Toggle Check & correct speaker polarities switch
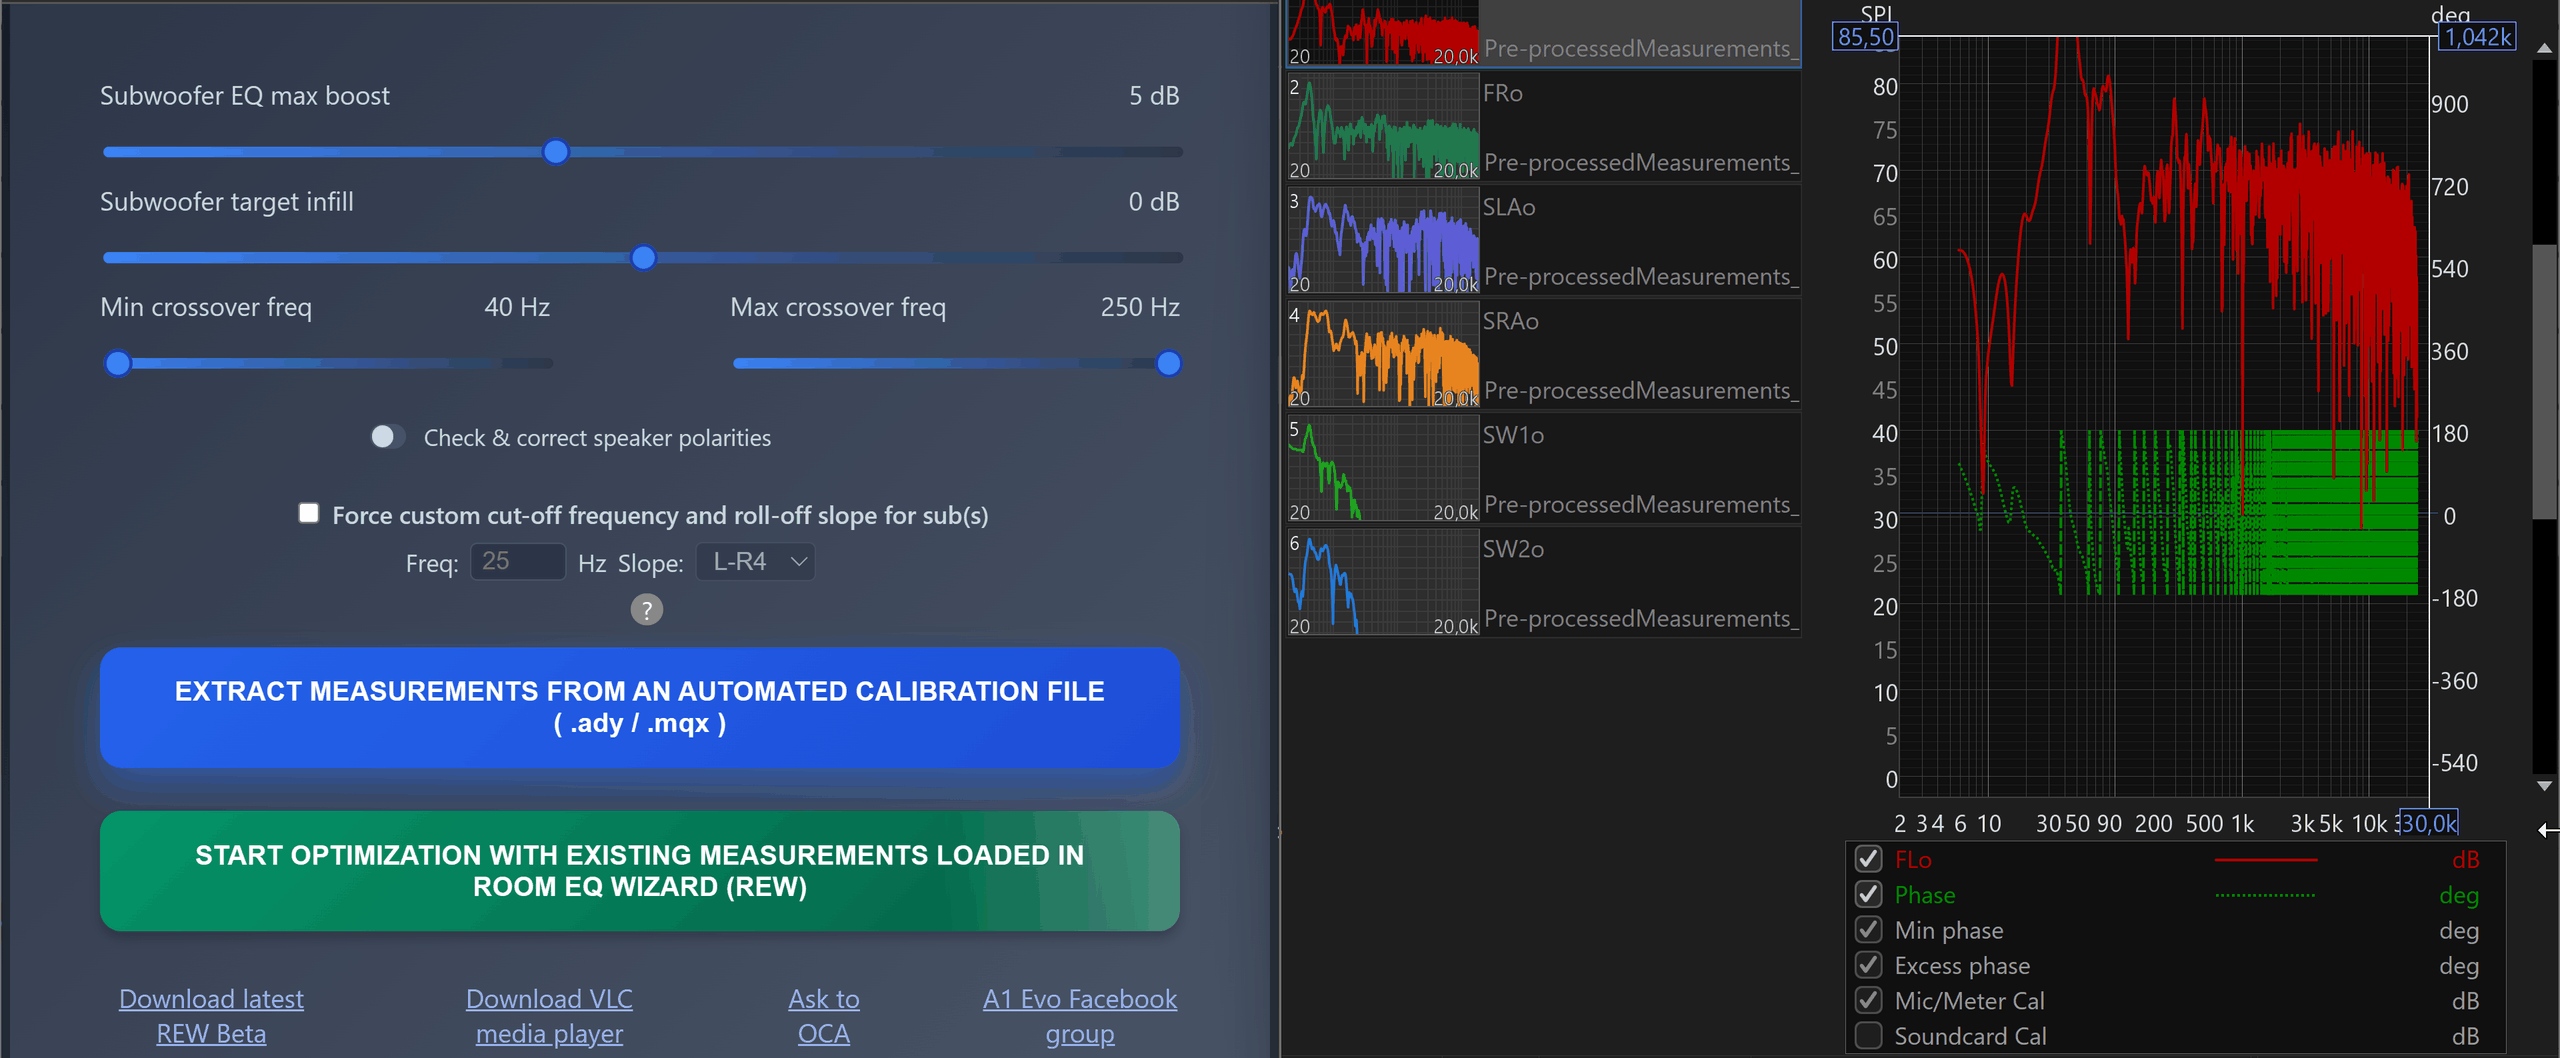 386,437
